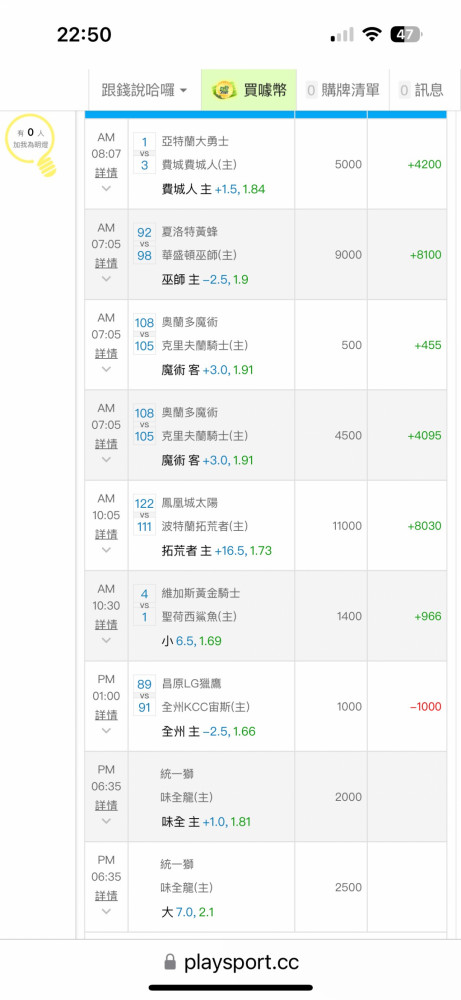Open 詳情 link for 夏洛特黃蜂 game
461x1000 pixels.
(106, 263)
